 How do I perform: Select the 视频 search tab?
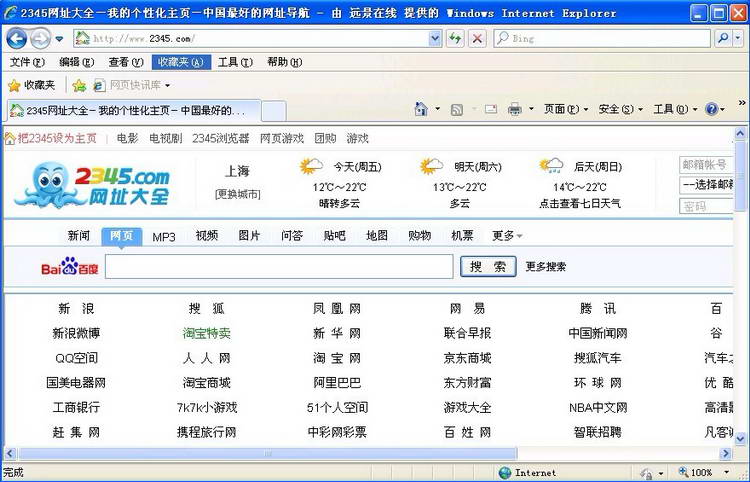pyautogui.click(x=207, y=236)
